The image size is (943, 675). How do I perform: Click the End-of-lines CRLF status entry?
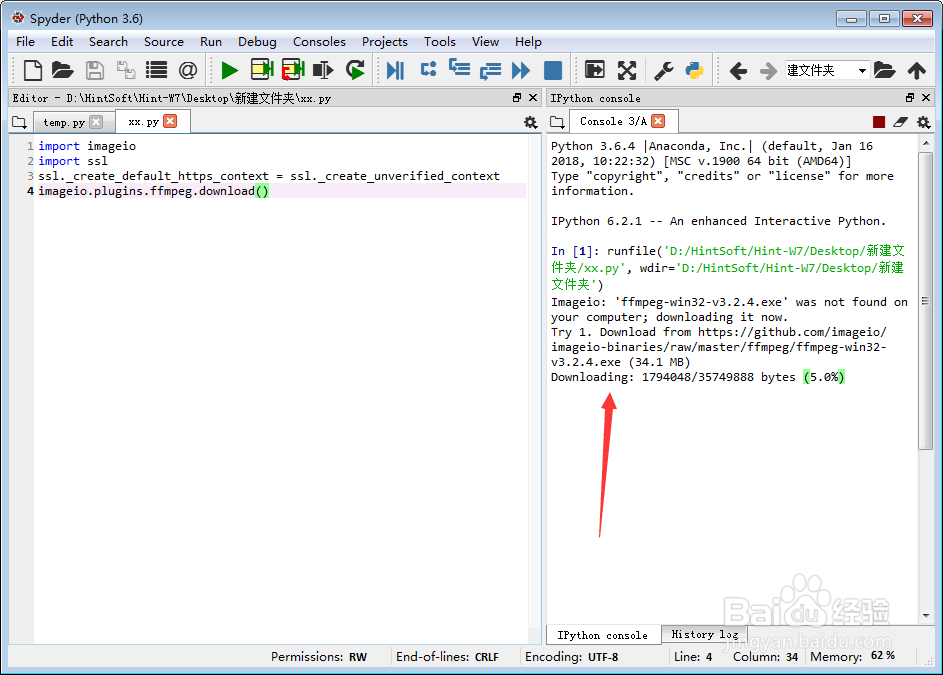(447, 656)
